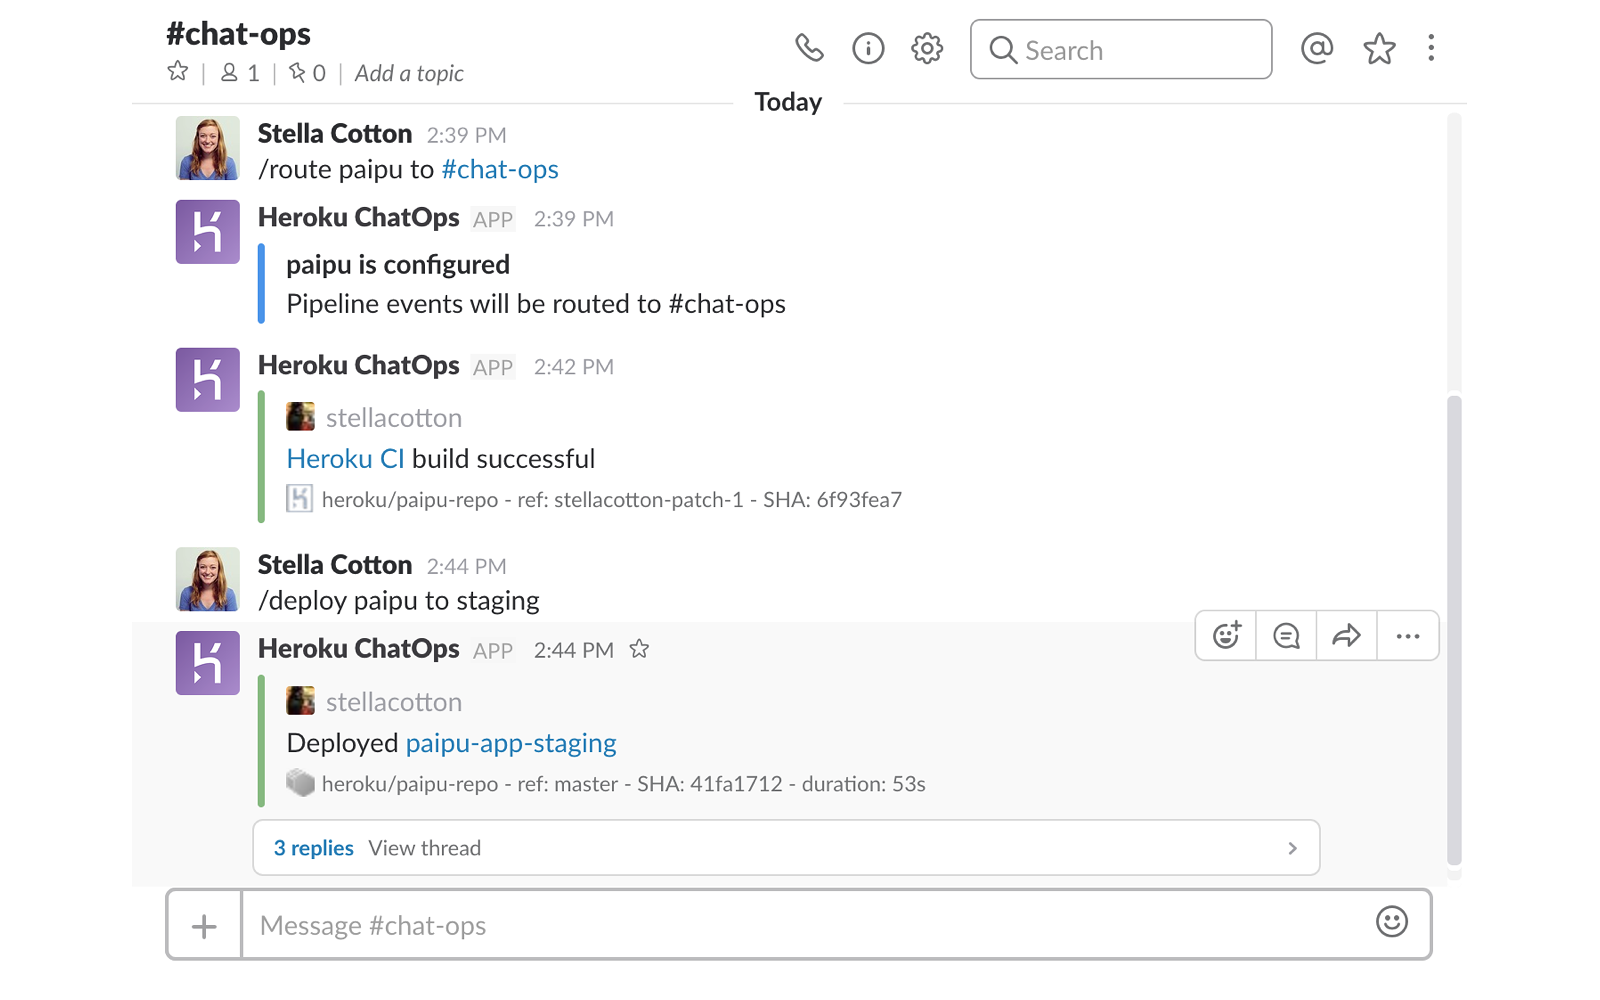View the thread with 3 replies
The width and height of the screenshot is (1600, 1000).
click(x=313, y=847)
